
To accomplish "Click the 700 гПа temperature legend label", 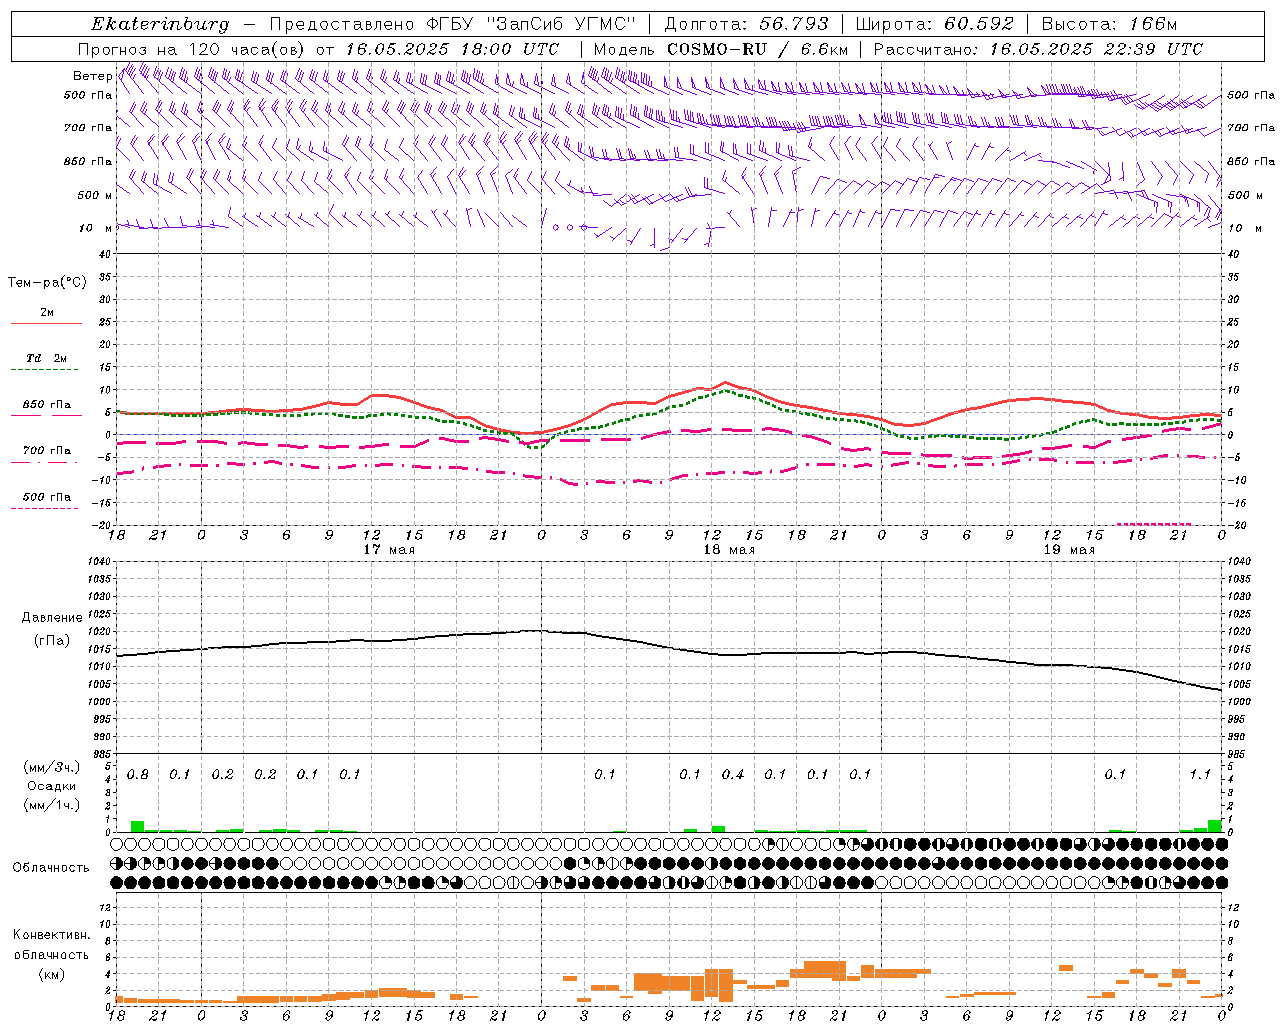I will click(x=47, y=451).
